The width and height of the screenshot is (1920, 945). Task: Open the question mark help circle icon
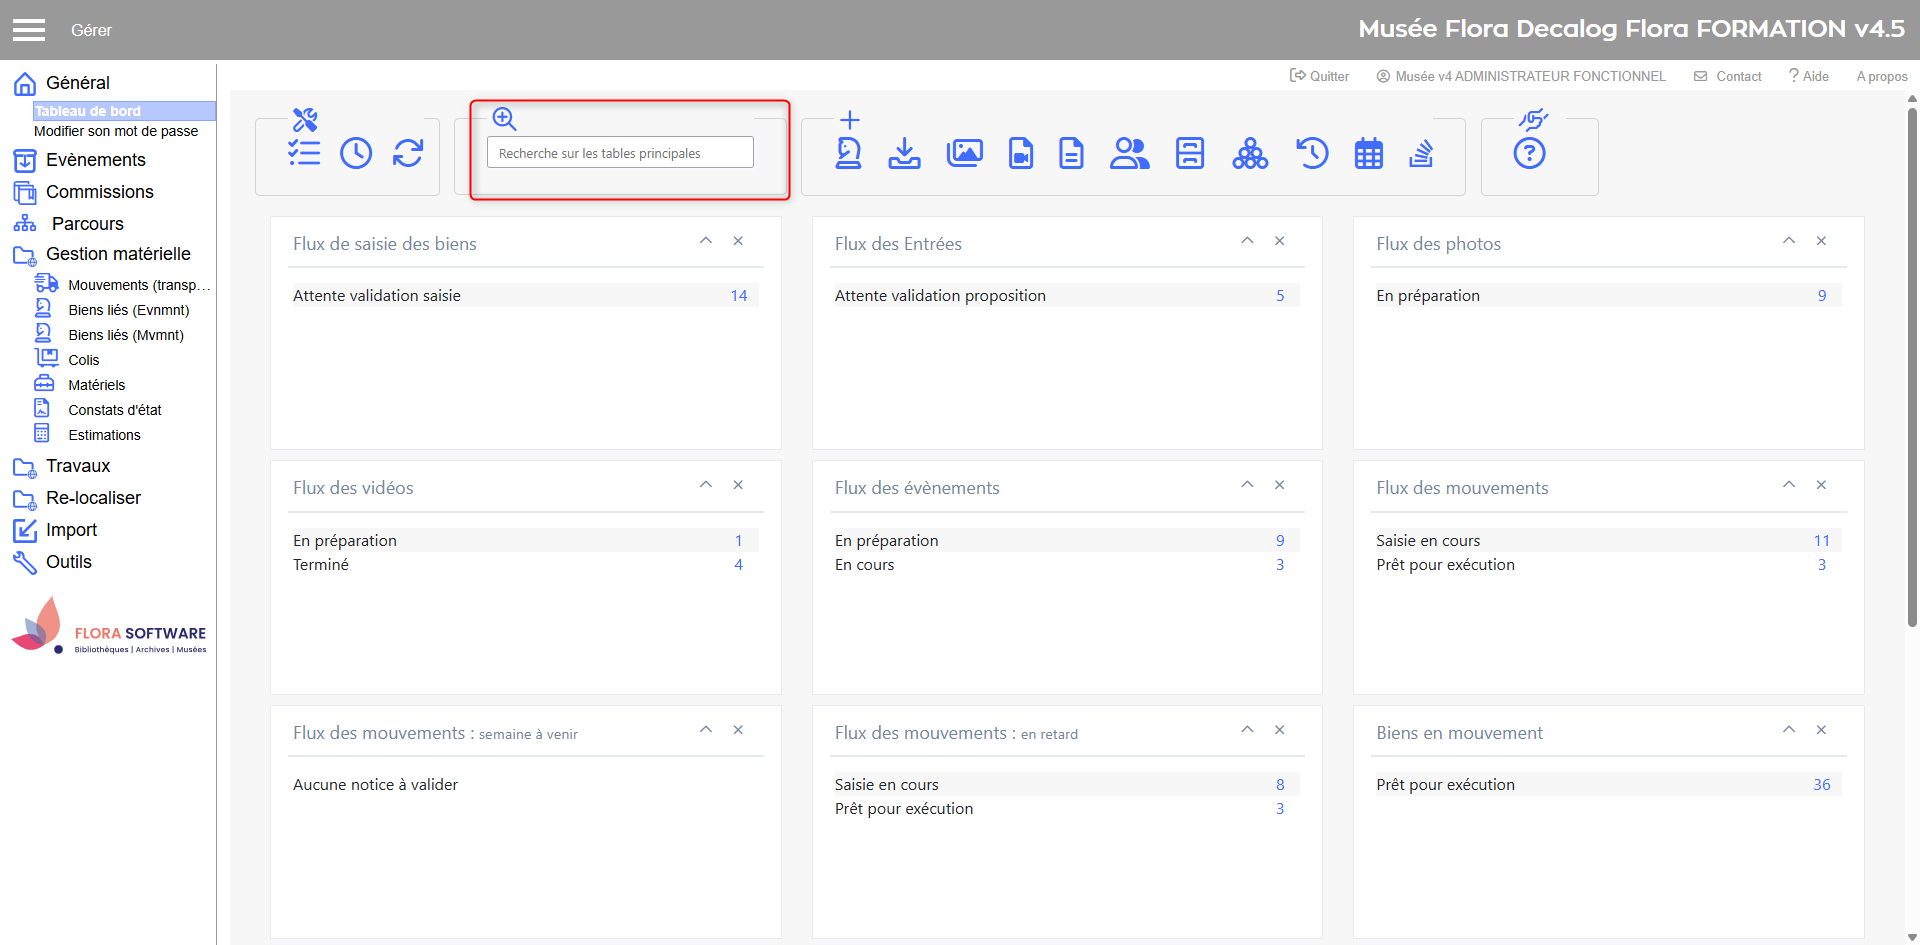pyautogui.click(x=1529, y=153)
